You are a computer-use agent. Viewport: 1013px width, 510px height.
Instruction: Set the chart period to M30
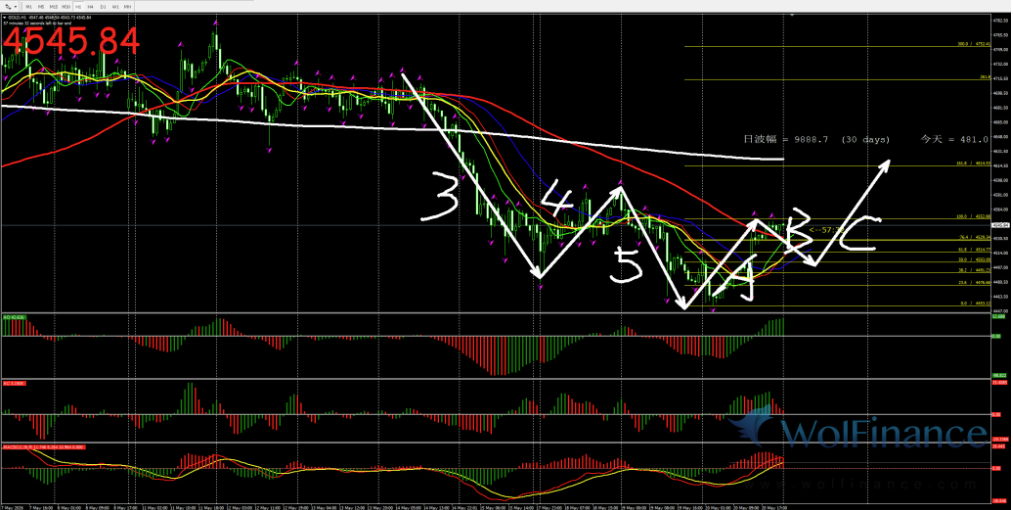click(66, 6)
